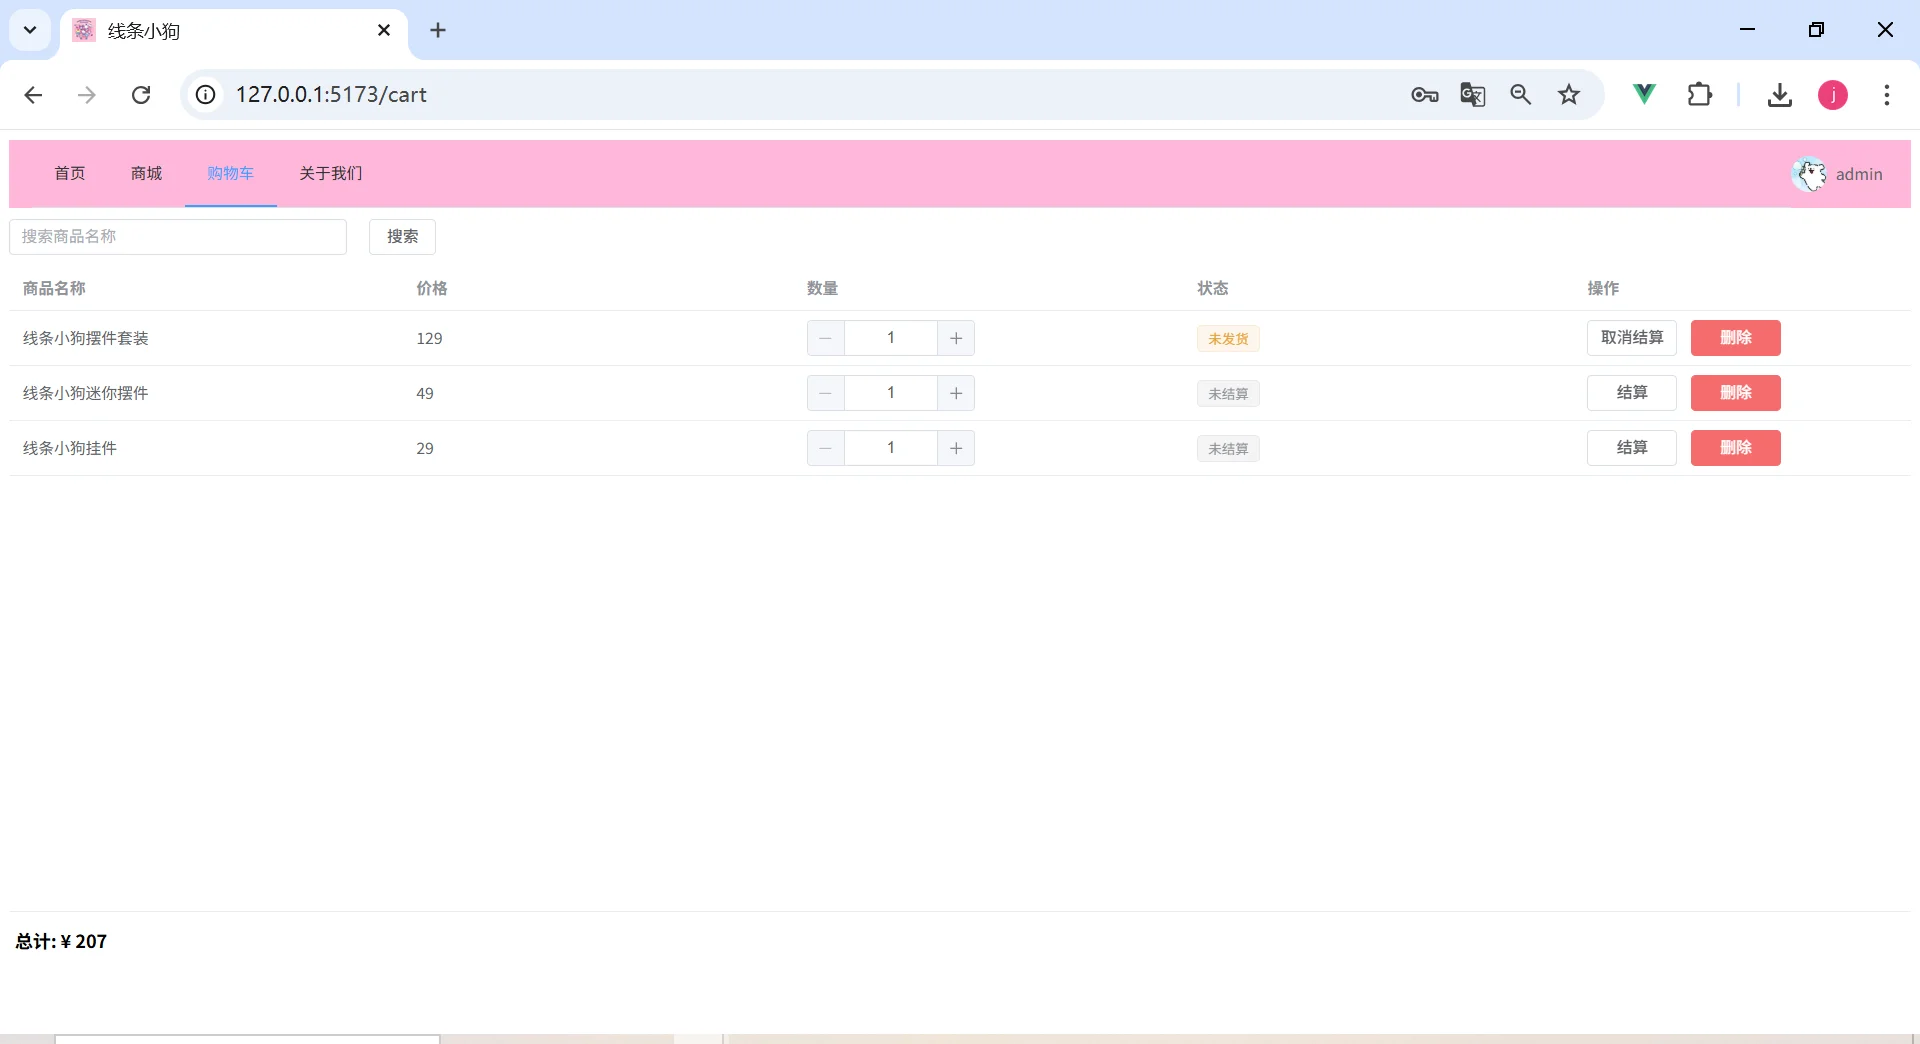Screen dimensions: 1920x1044
Task: Increase quantity of 线条小狗摆件套装
Action: 956,338
